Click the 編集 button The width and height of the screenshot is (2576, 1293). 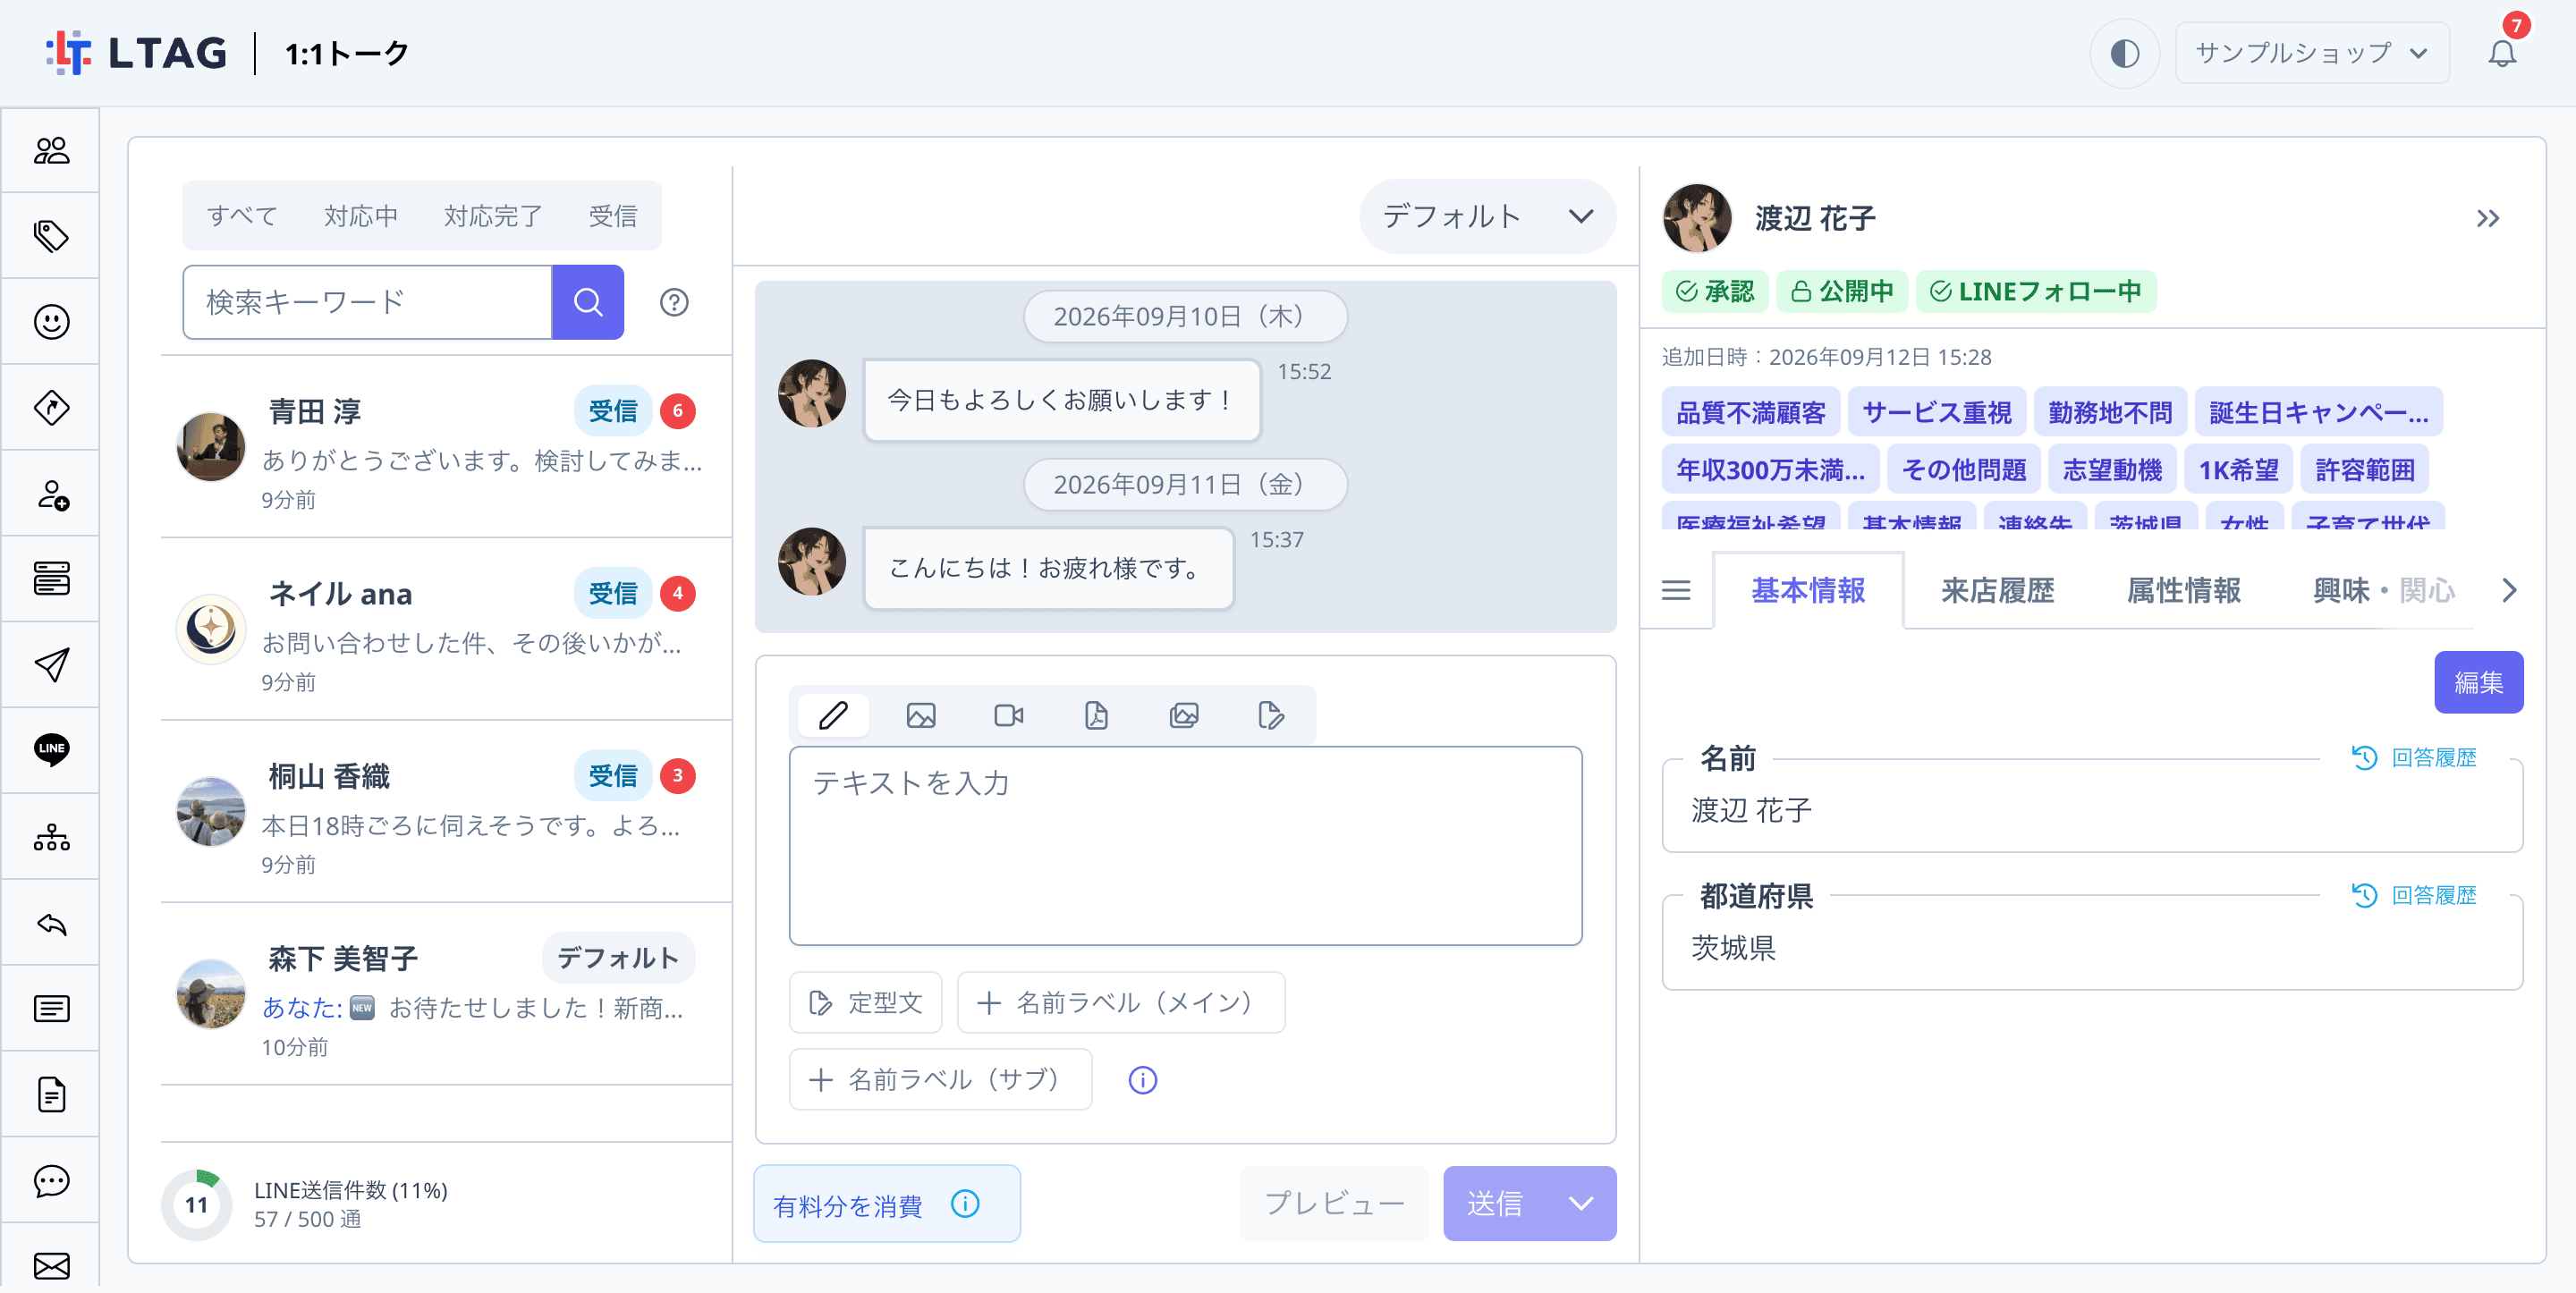(x=2478, y=682)
